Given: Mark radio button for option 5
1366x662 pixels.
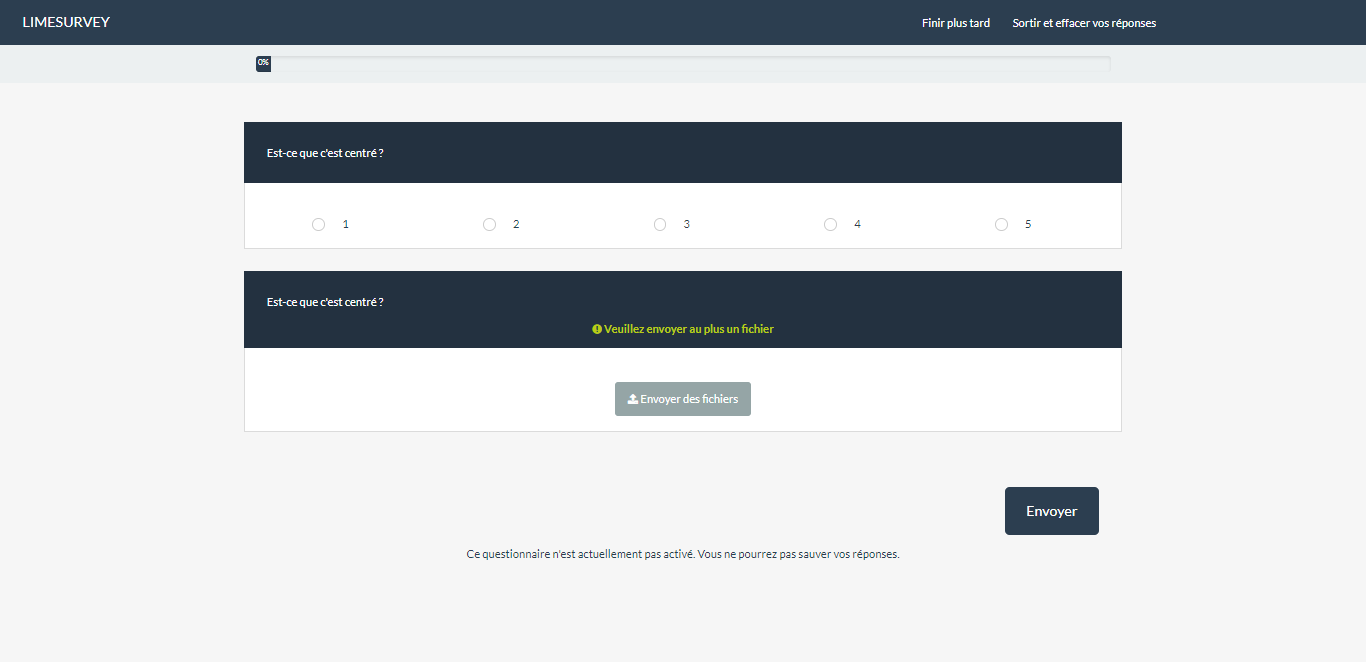Looking at the screenshot, I should click(1001, 225).
